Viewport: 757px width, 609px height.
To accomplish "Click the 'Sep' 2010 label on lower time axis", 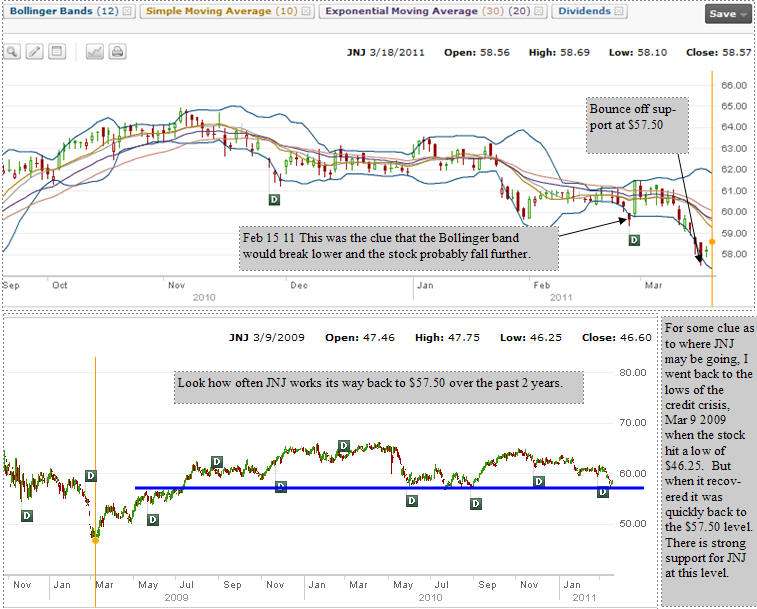I will point(488,585).
